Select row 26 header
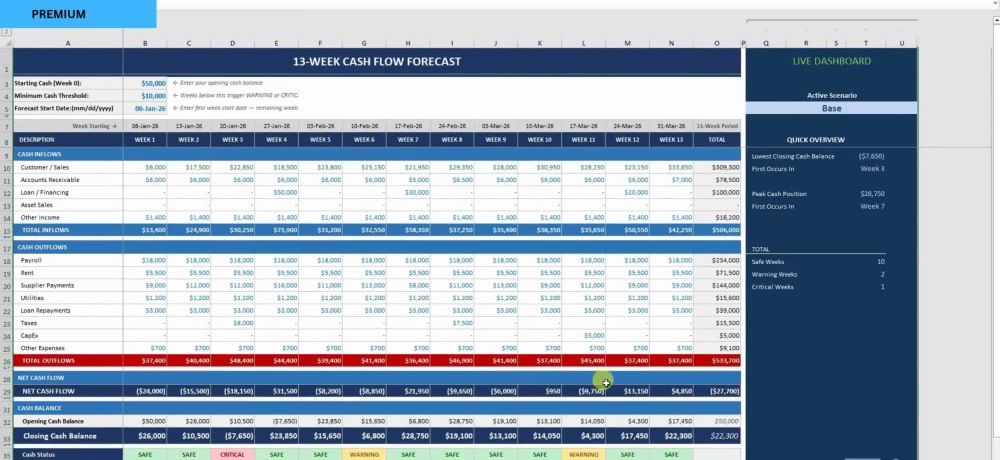The image size is (1000, 460). pos(6,361)
